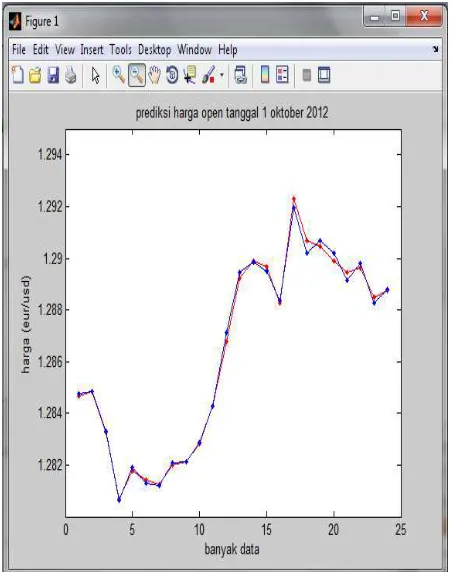Open the Tools menu
Image resolution: width=452 pixels, height=572 pixels.
pos(120,49)
